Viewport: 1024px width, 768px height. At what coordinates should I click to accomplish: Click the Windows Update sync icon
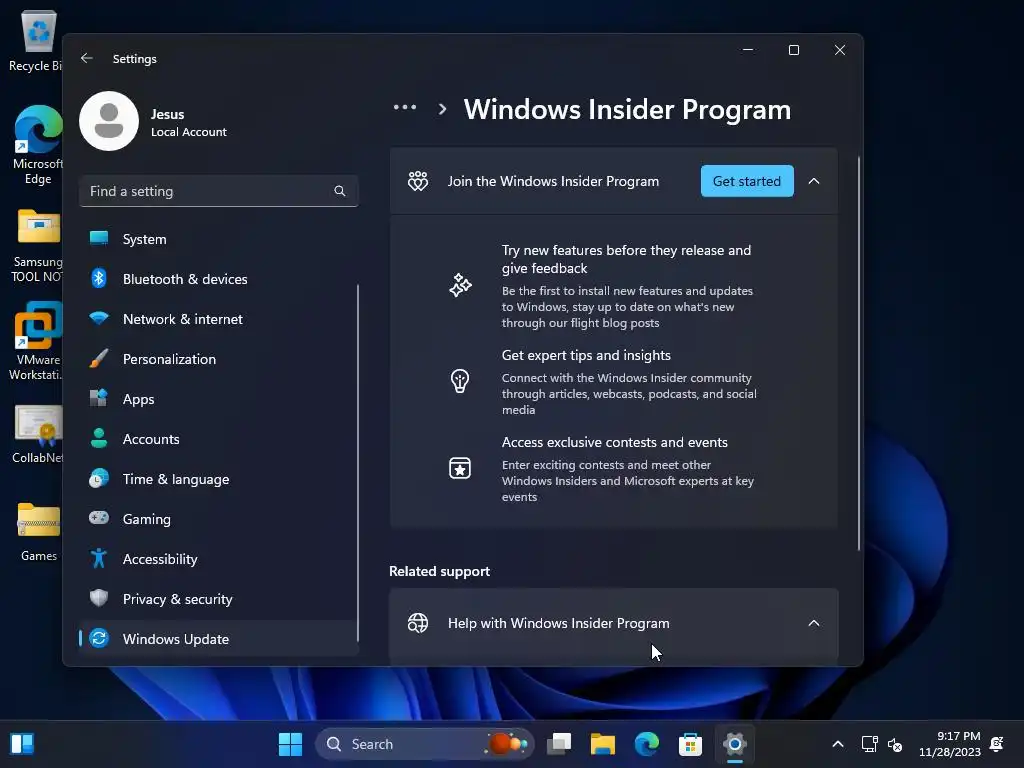tap(99, 638)
